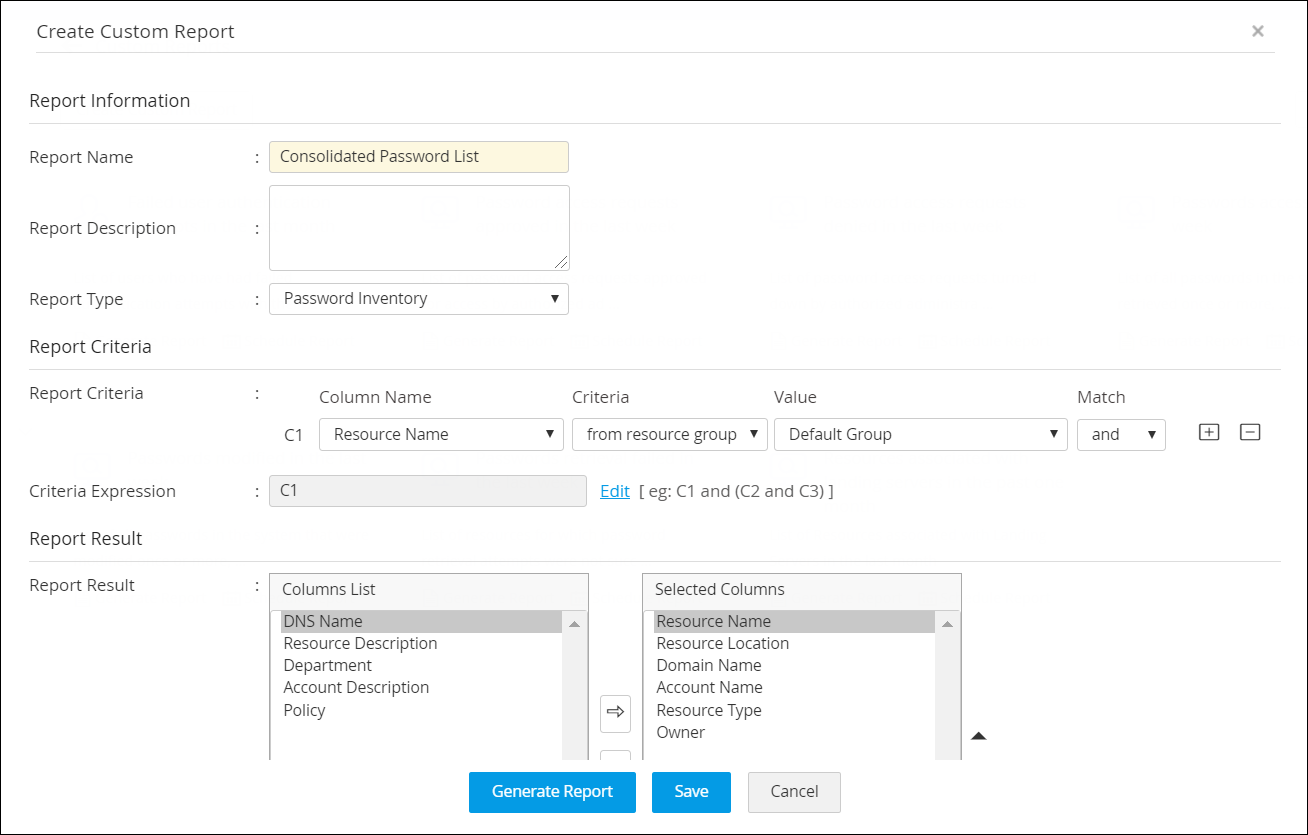The height and width of the screenshot is (835, 1308).
Task: Click the Cancel button
Action: point(794,792)
